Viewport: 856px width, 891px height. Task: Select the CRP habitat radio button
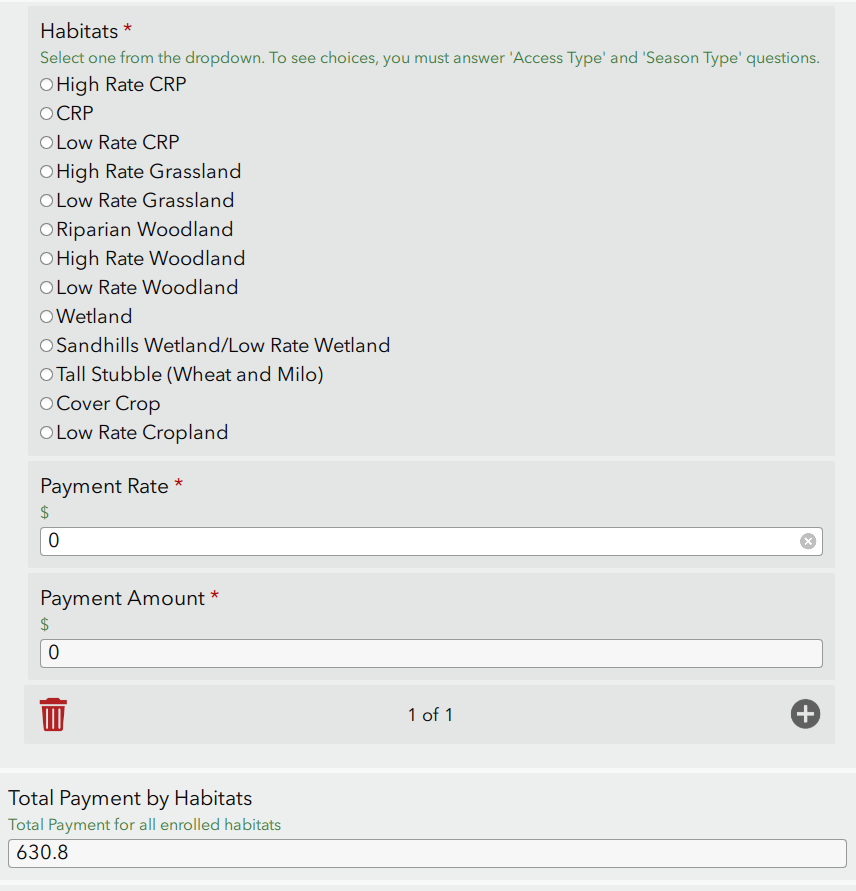pos(47,114)
